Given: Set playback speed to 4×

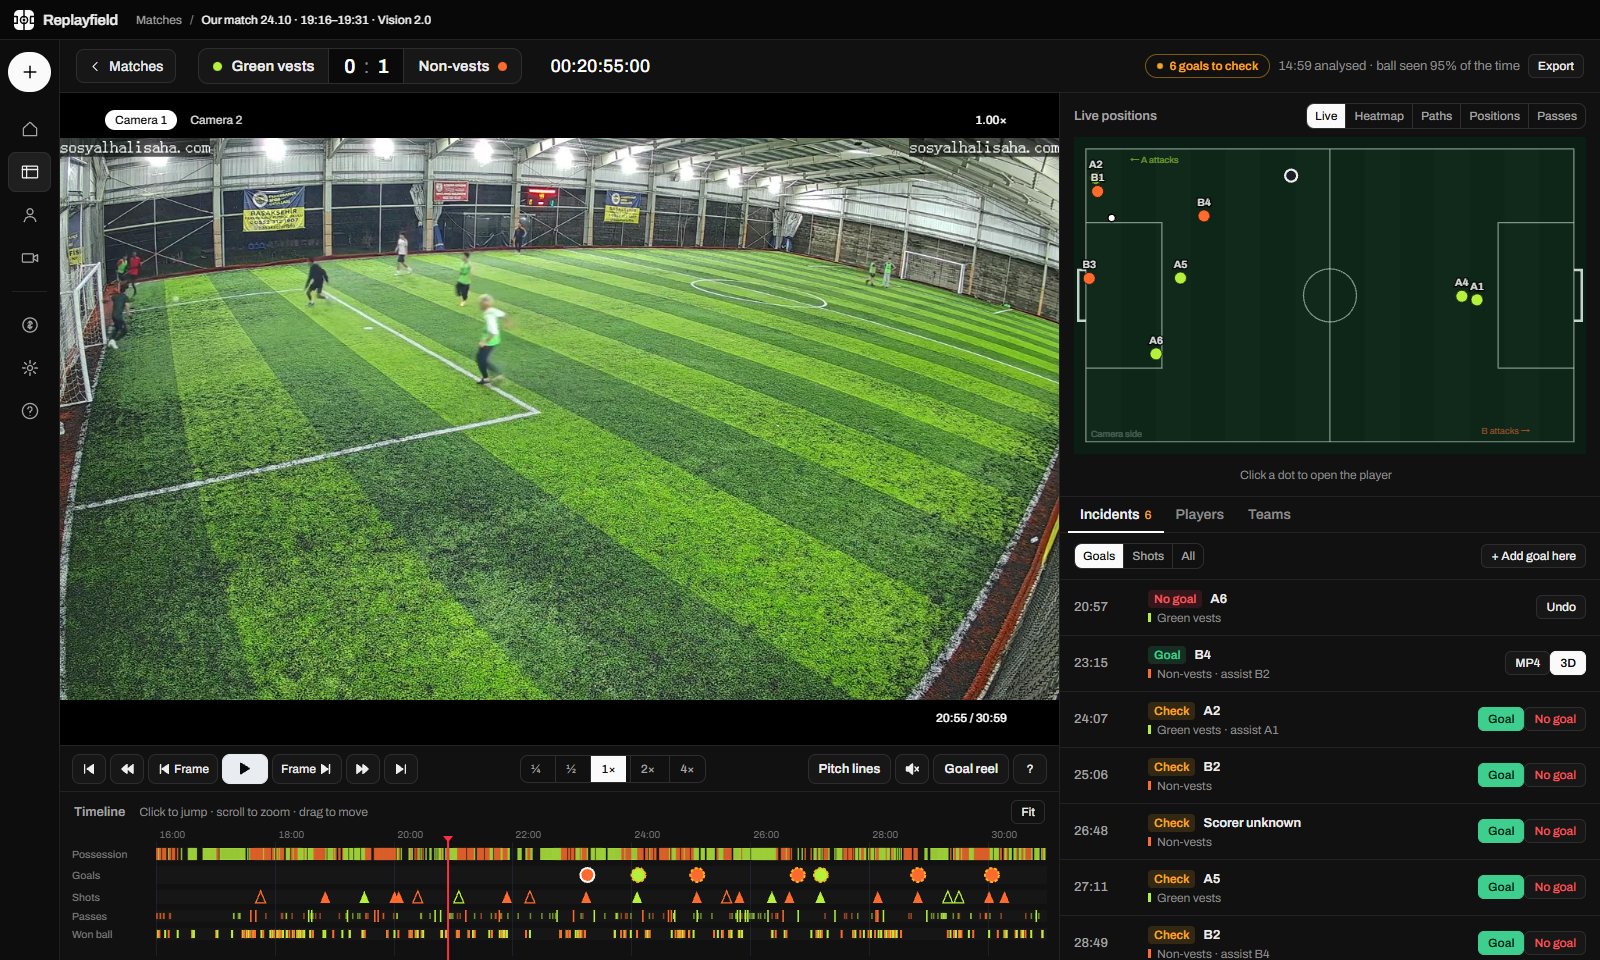Looking at the screenshot, I should [x=687, y=769].
